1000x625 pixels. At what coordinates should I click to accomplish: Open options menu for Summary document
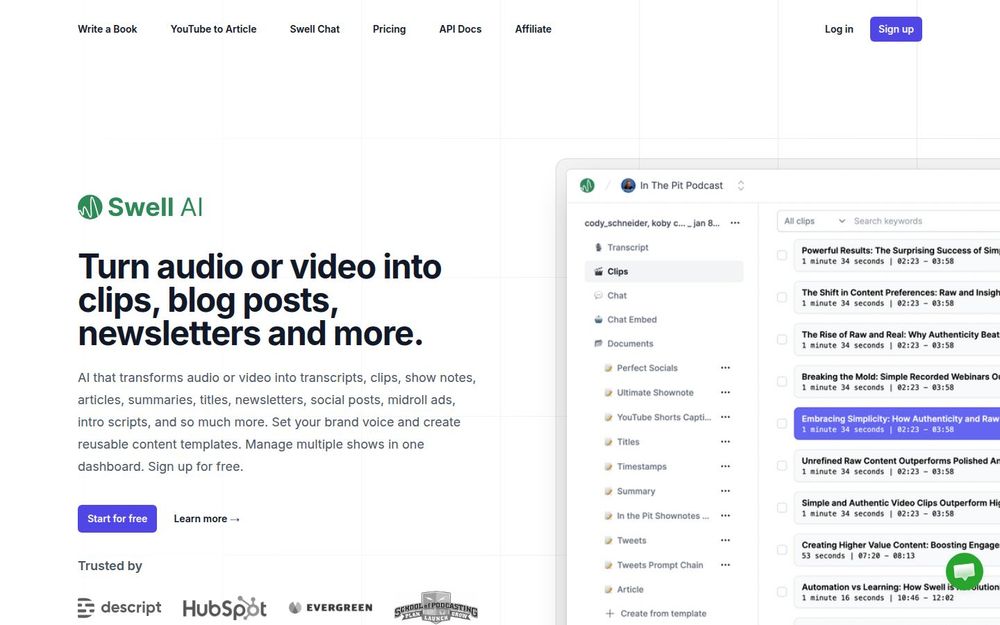pos(725,491)
